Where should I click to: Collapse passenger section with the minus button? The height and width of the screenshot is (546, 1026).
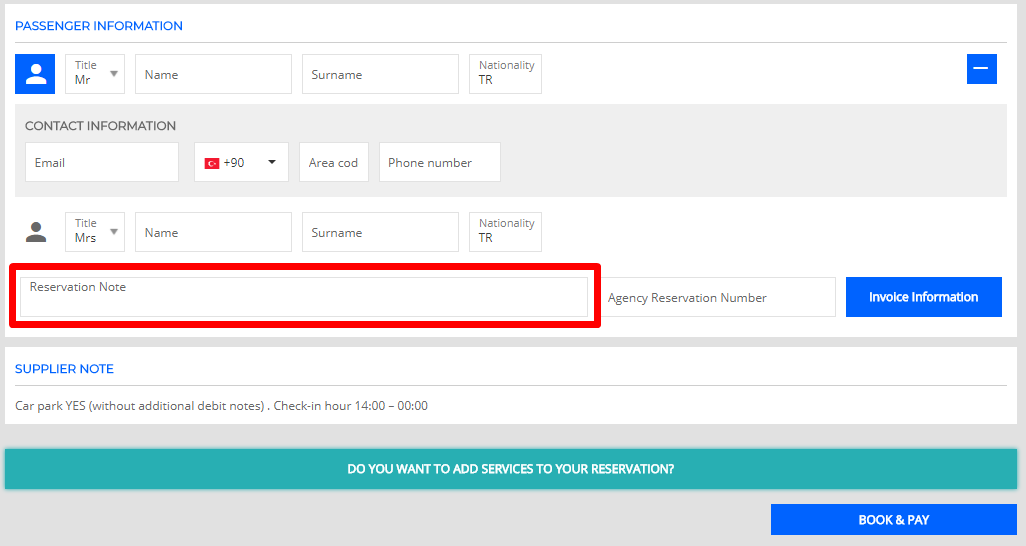981,69
